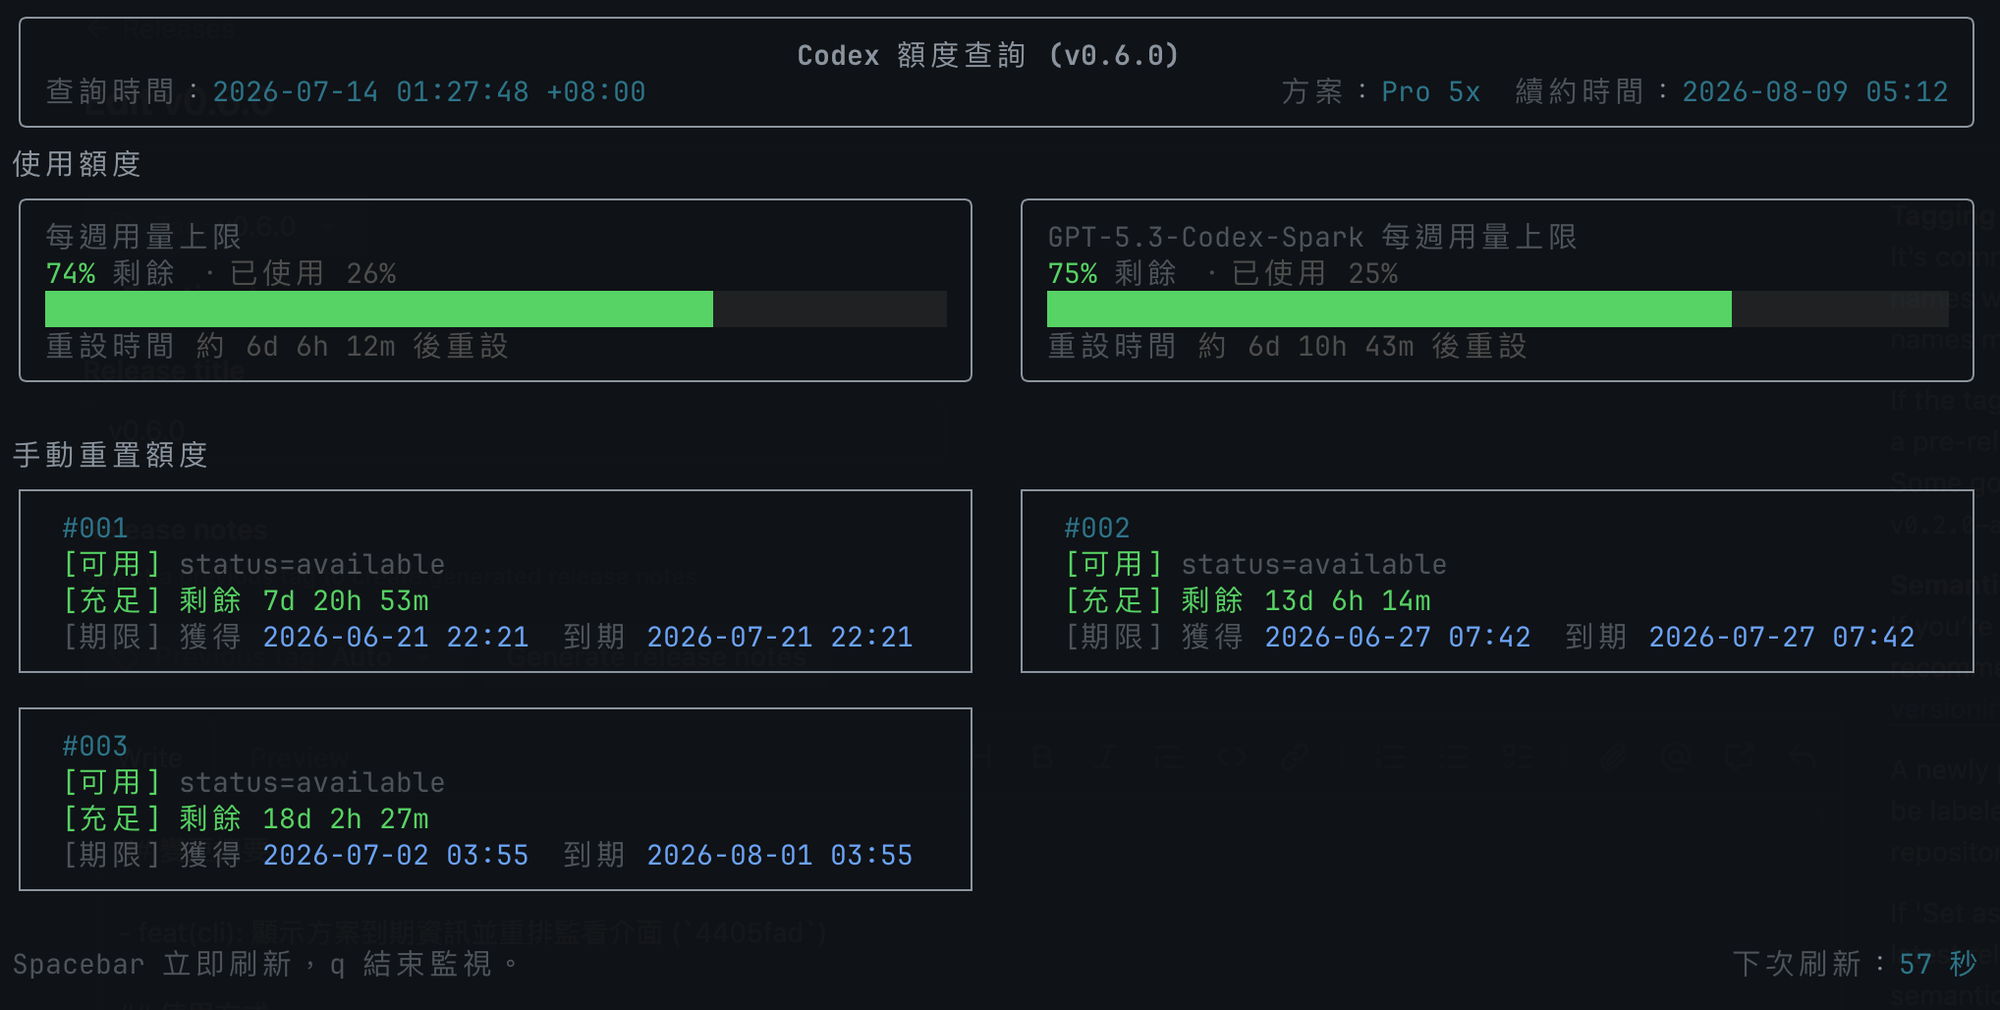Click the '#002' quota card label

[1097, 528]
